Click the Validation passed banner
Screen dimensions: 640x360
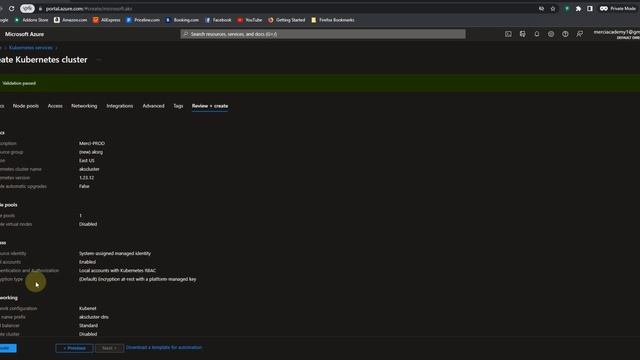pyautogui.click(x=320, y=83)
